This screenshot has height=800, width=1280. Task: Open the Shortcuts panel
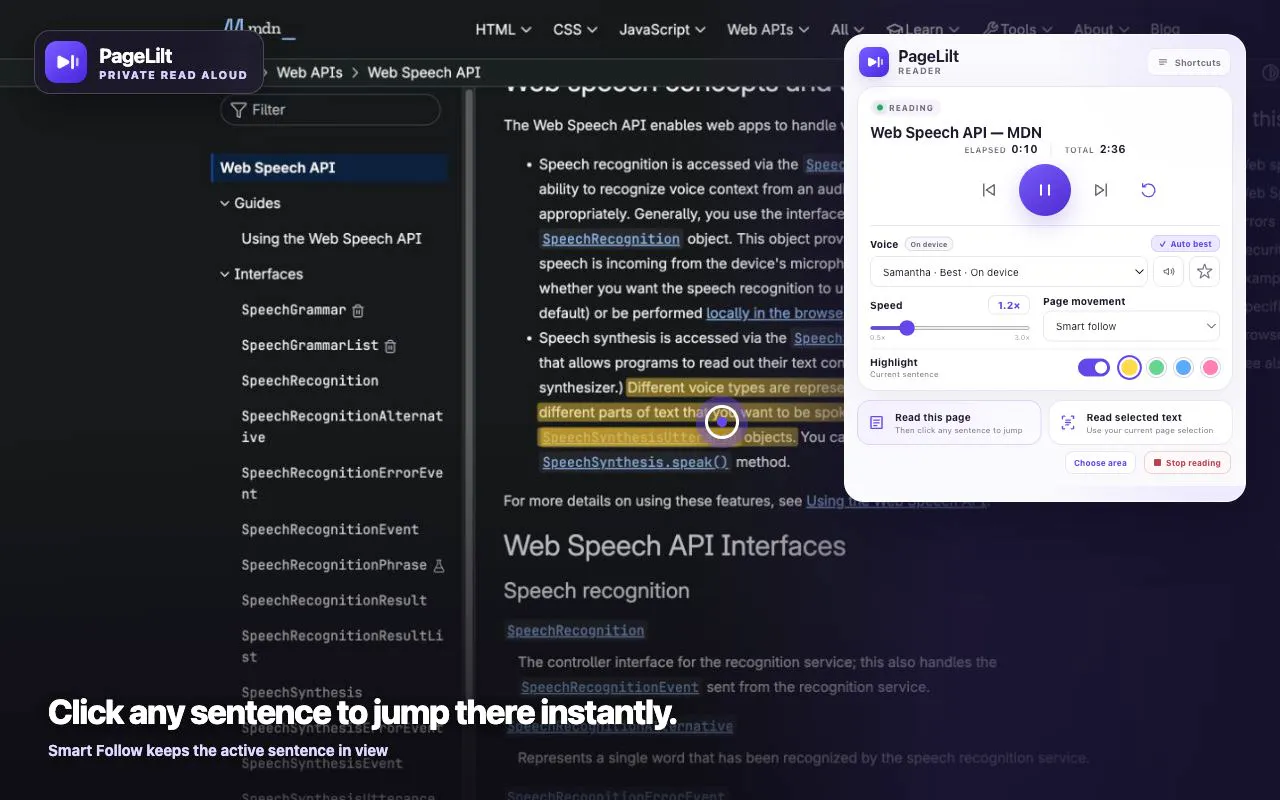click(1189, 63)
